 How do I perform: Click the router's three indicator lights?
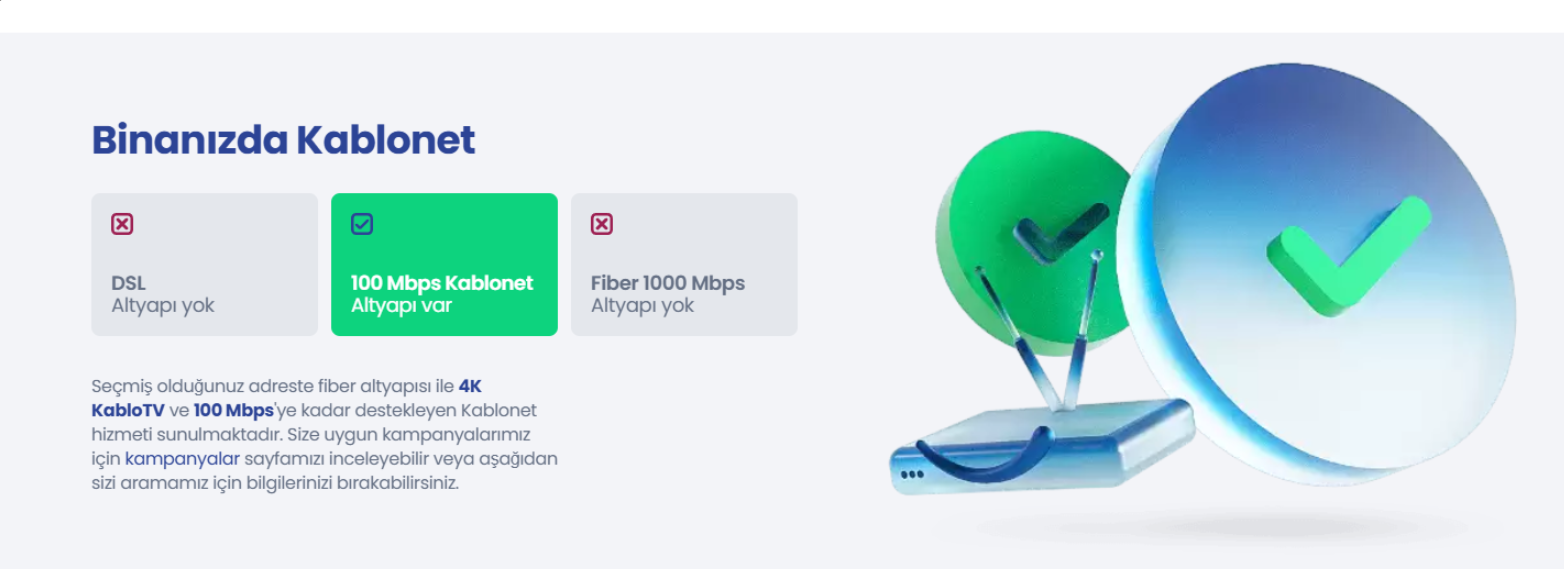pos(911,474)
